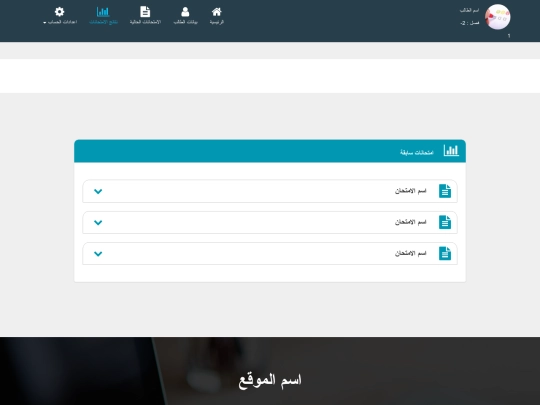Click the student profile avatar picture

pos(498,17)
